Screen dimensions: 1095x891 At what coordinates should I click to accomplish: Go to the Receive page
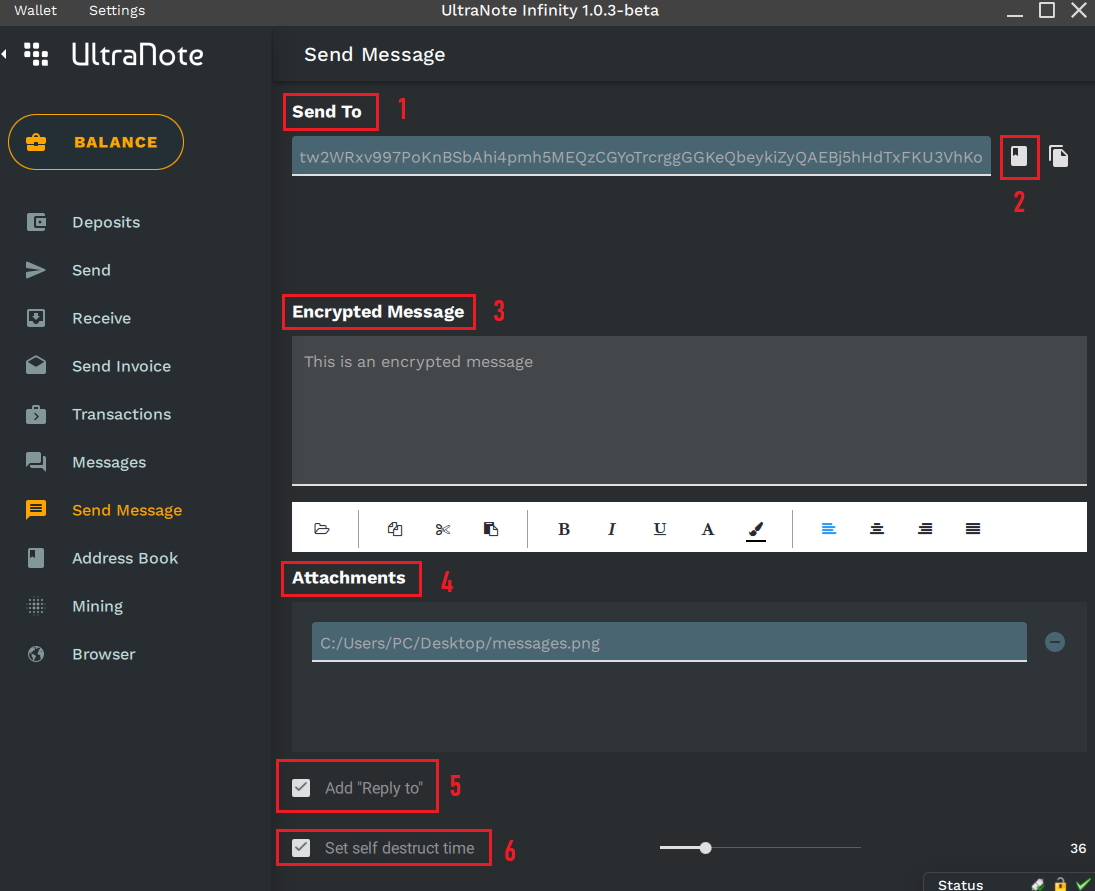click(102, 318)
